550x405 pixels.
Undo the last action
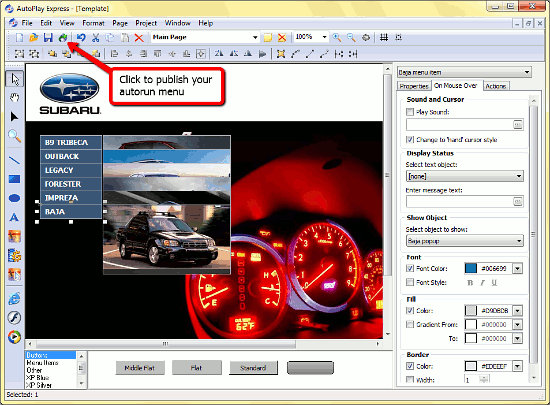tap(81, 38)
